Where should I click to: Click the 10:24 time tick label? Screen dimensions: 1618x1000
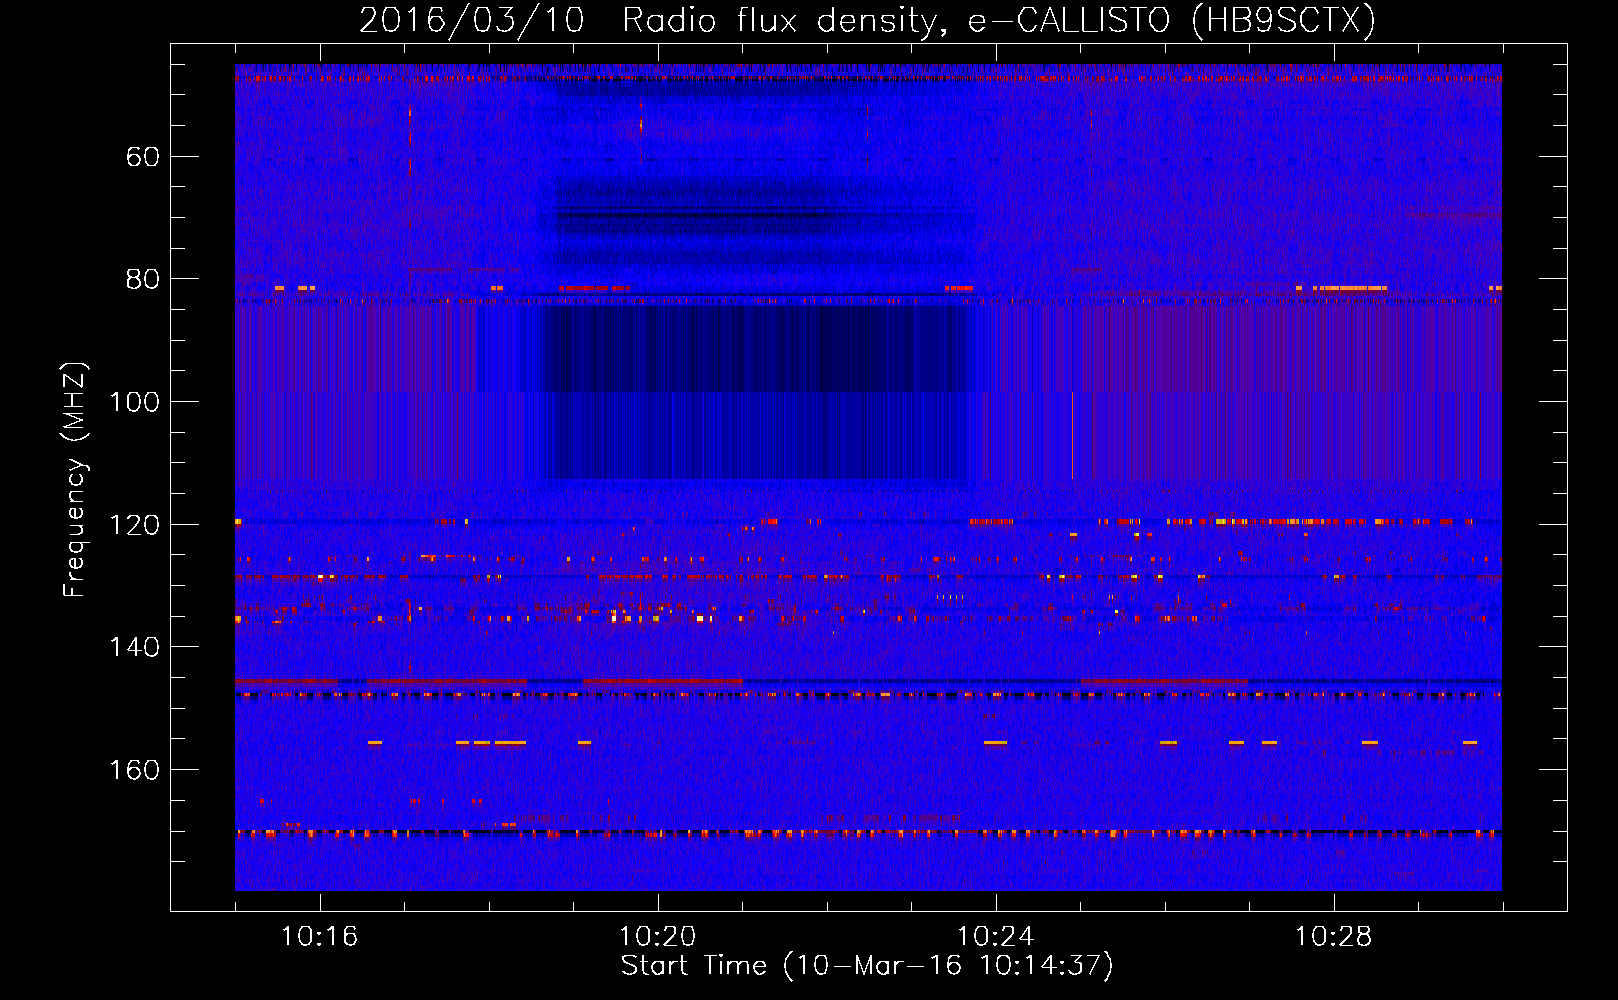point(996,937)
